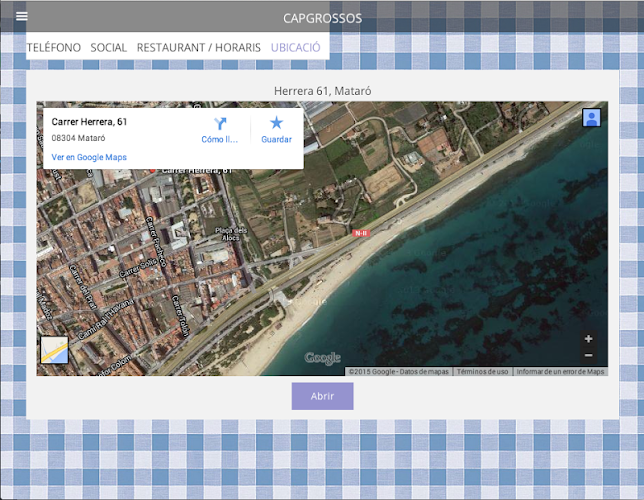Select the UBICACIÓ tab
644x500 pixels.
point(295,47)
